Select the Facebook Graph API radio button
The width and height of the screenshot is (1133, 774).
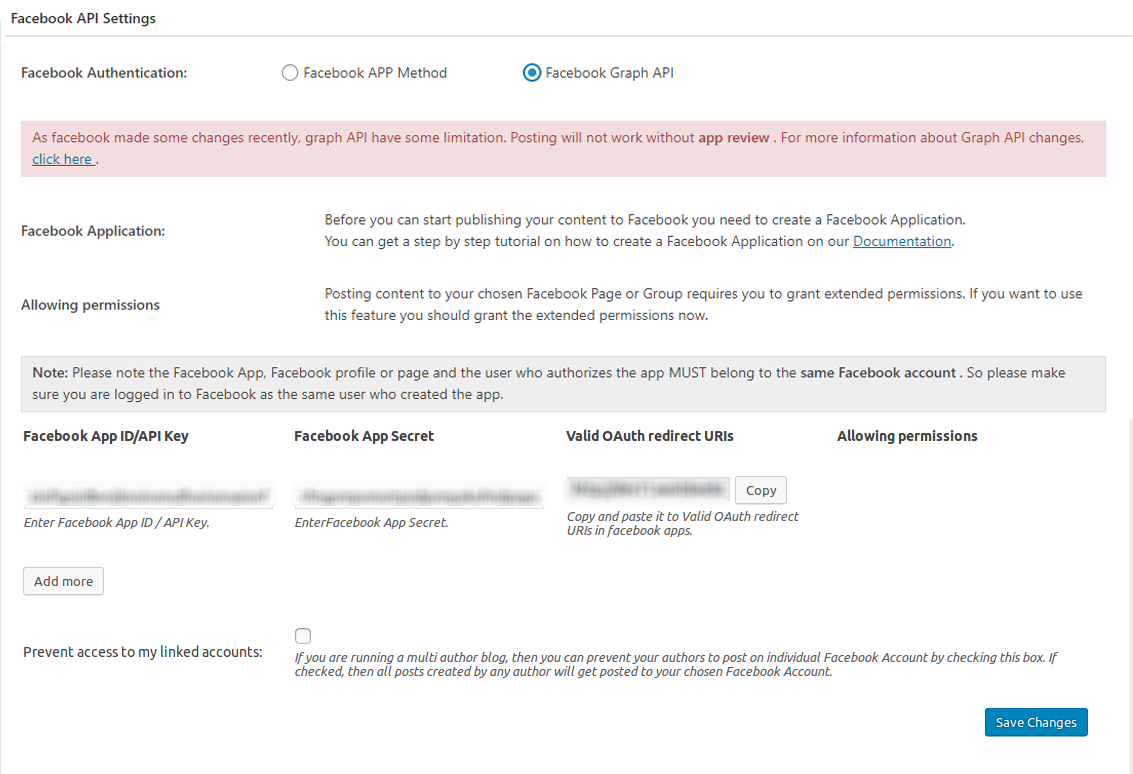pos(532,73)
